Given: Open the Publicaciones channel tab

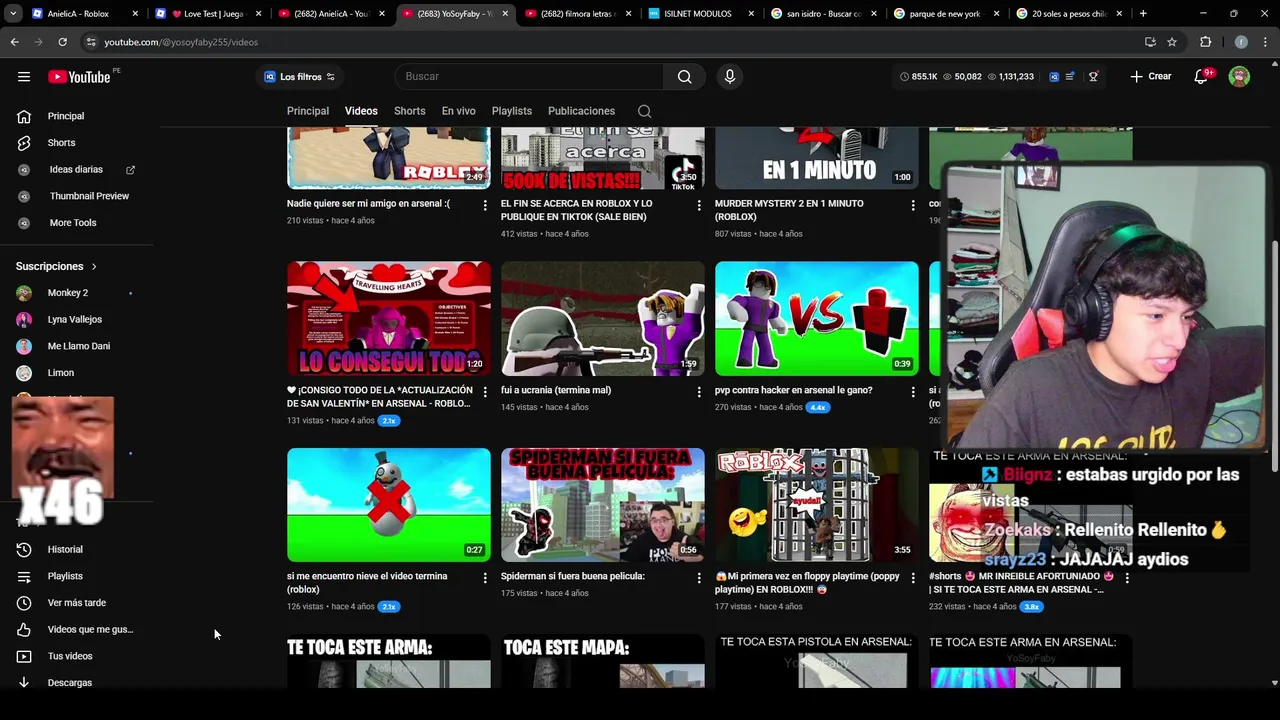Looking at the screenshot, I should (x=581, y=111).
